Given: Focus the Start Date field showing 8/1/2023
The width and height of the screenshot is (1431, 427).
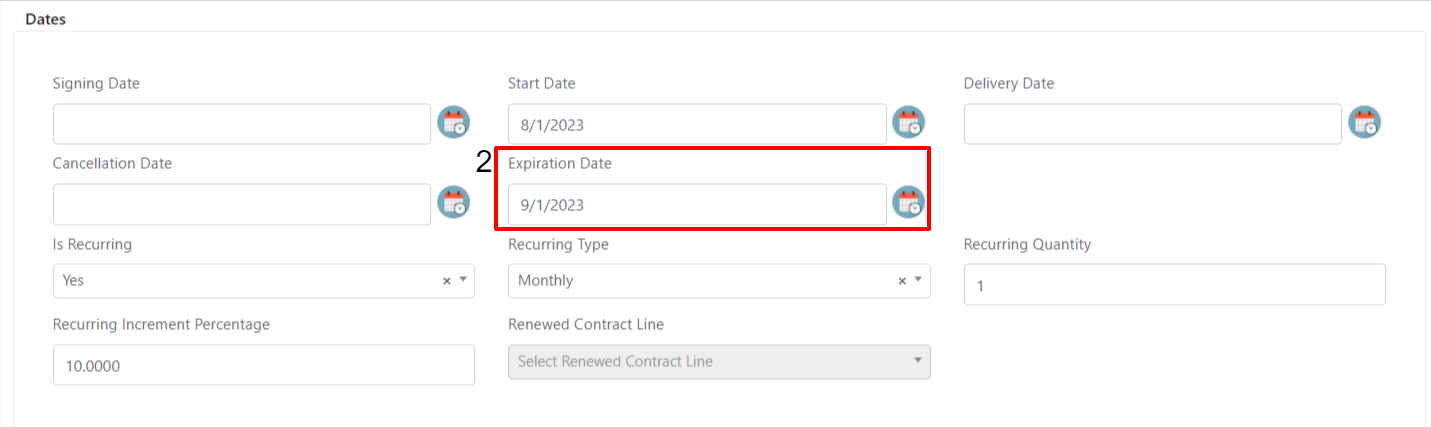Looking at the screenshot, I should coord(697,124).
